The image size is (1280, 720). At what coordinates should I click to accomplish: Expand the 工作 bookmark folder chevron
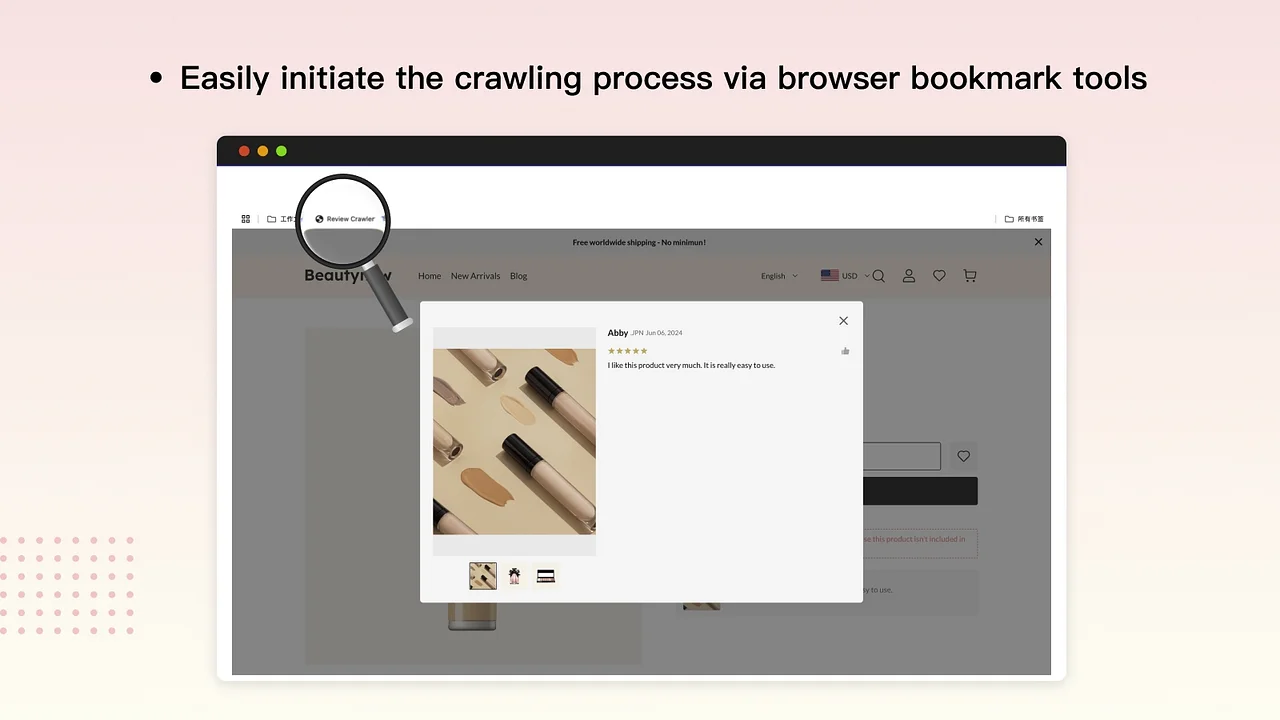(x=301, y=219)
